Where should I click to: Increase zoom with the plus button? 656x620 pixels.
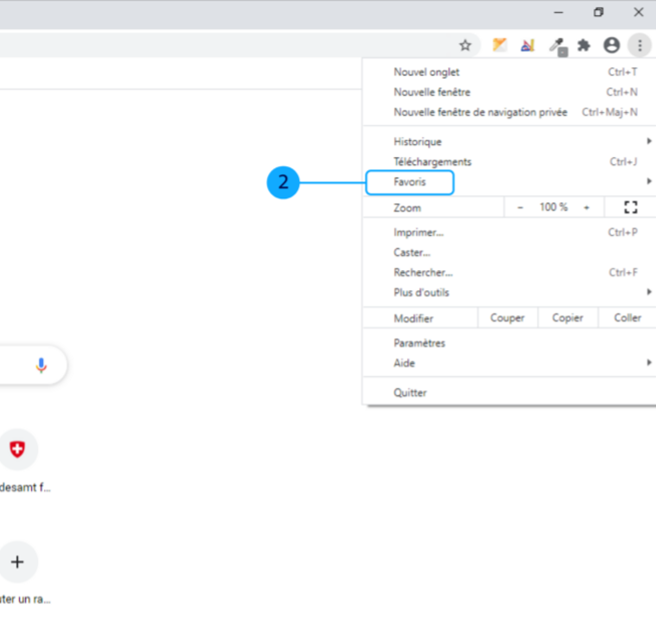[x=586, y=207]
